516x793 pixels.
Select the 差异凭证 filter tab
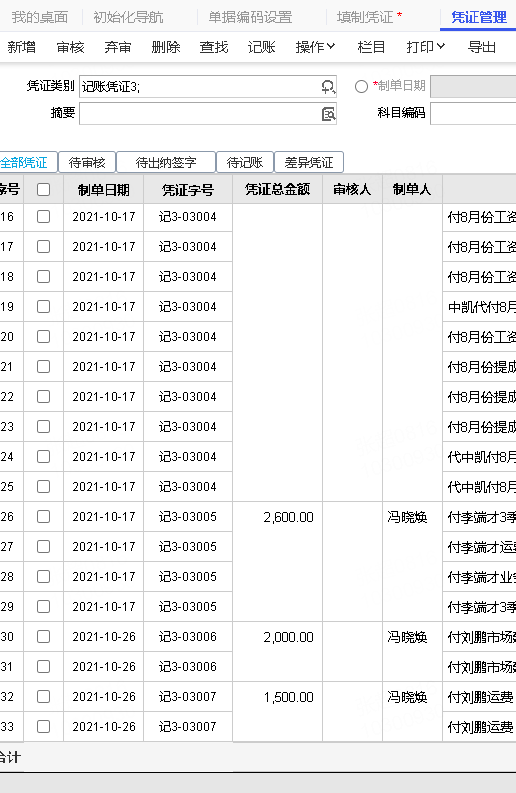pos(309,162)
